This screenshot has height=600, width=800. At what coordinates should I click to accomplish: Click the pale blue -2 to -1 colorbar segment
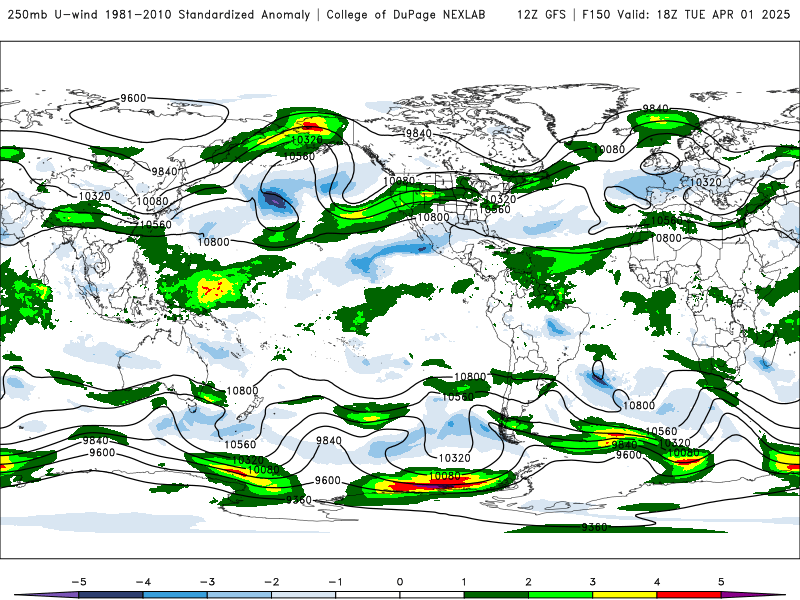[x=304, y=595]
